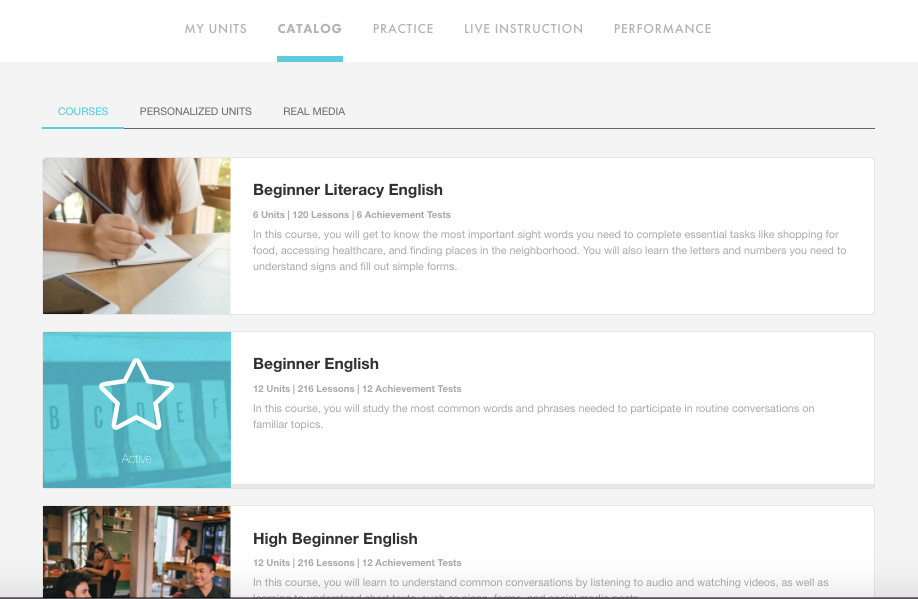Open the Beginner Literacy English course title
Image resolution: width=918 pixels, height=599 pixels.
point(348,190)
